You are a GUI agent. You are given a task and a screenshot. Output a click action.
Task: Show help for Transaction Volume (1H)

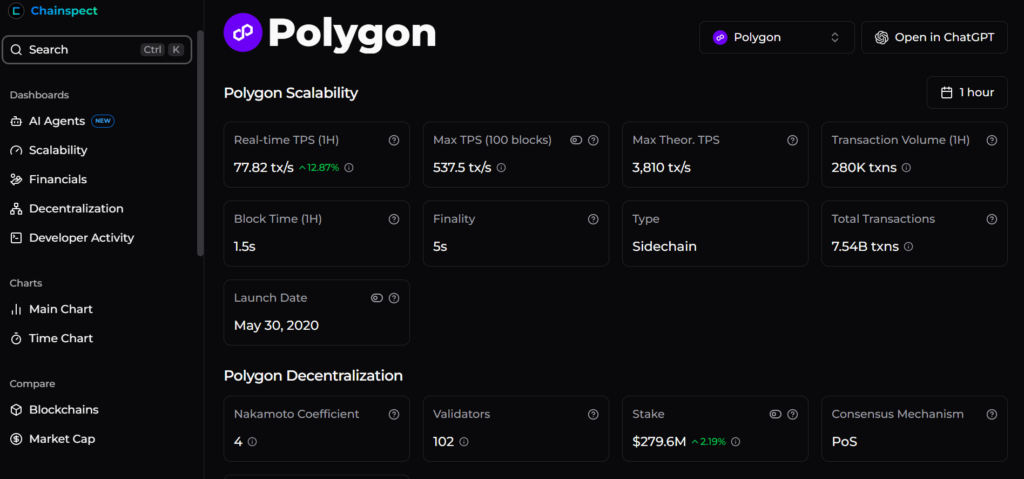tap(991, 140)
